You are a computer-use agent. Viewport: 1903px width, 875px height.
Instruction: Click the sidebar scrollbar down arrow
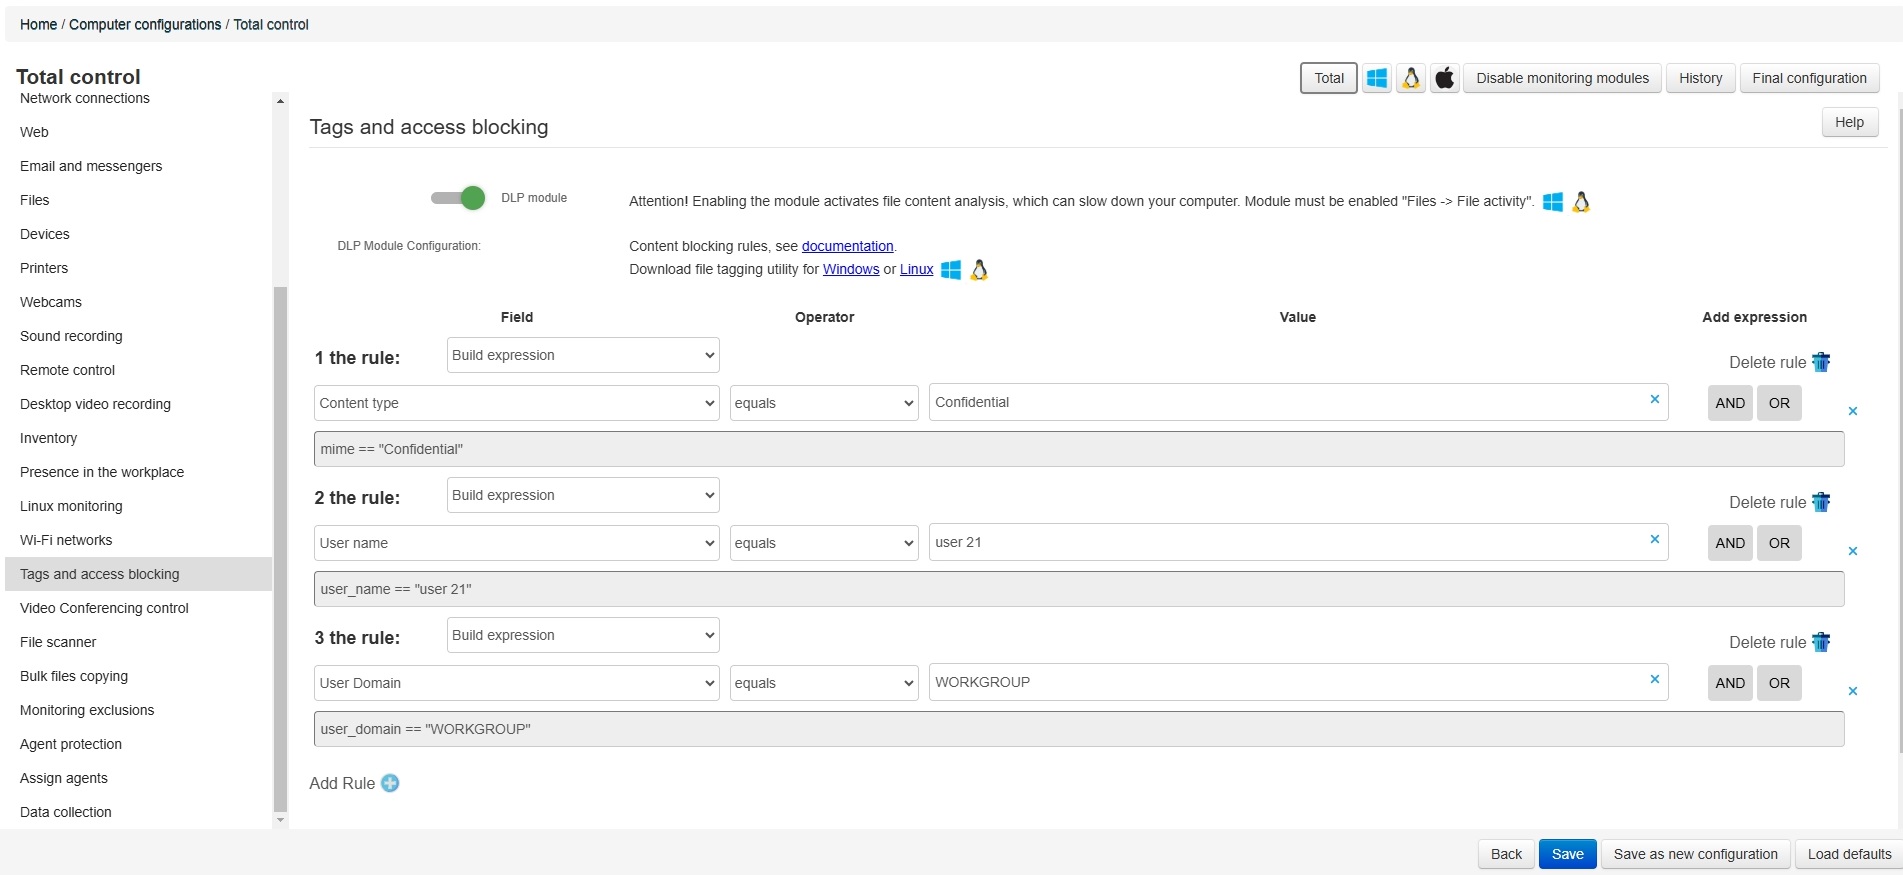280,820
